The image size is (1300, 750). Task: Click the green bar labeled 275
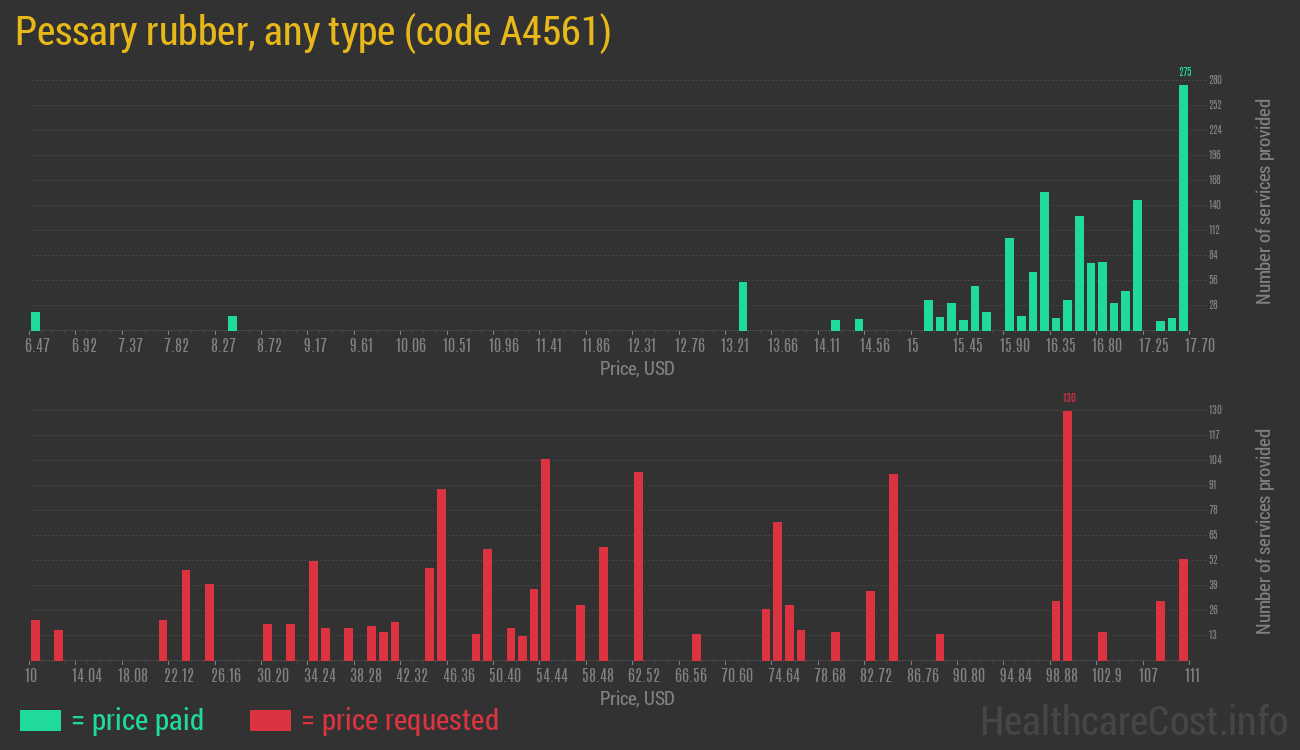click(x=1183, y=208)
